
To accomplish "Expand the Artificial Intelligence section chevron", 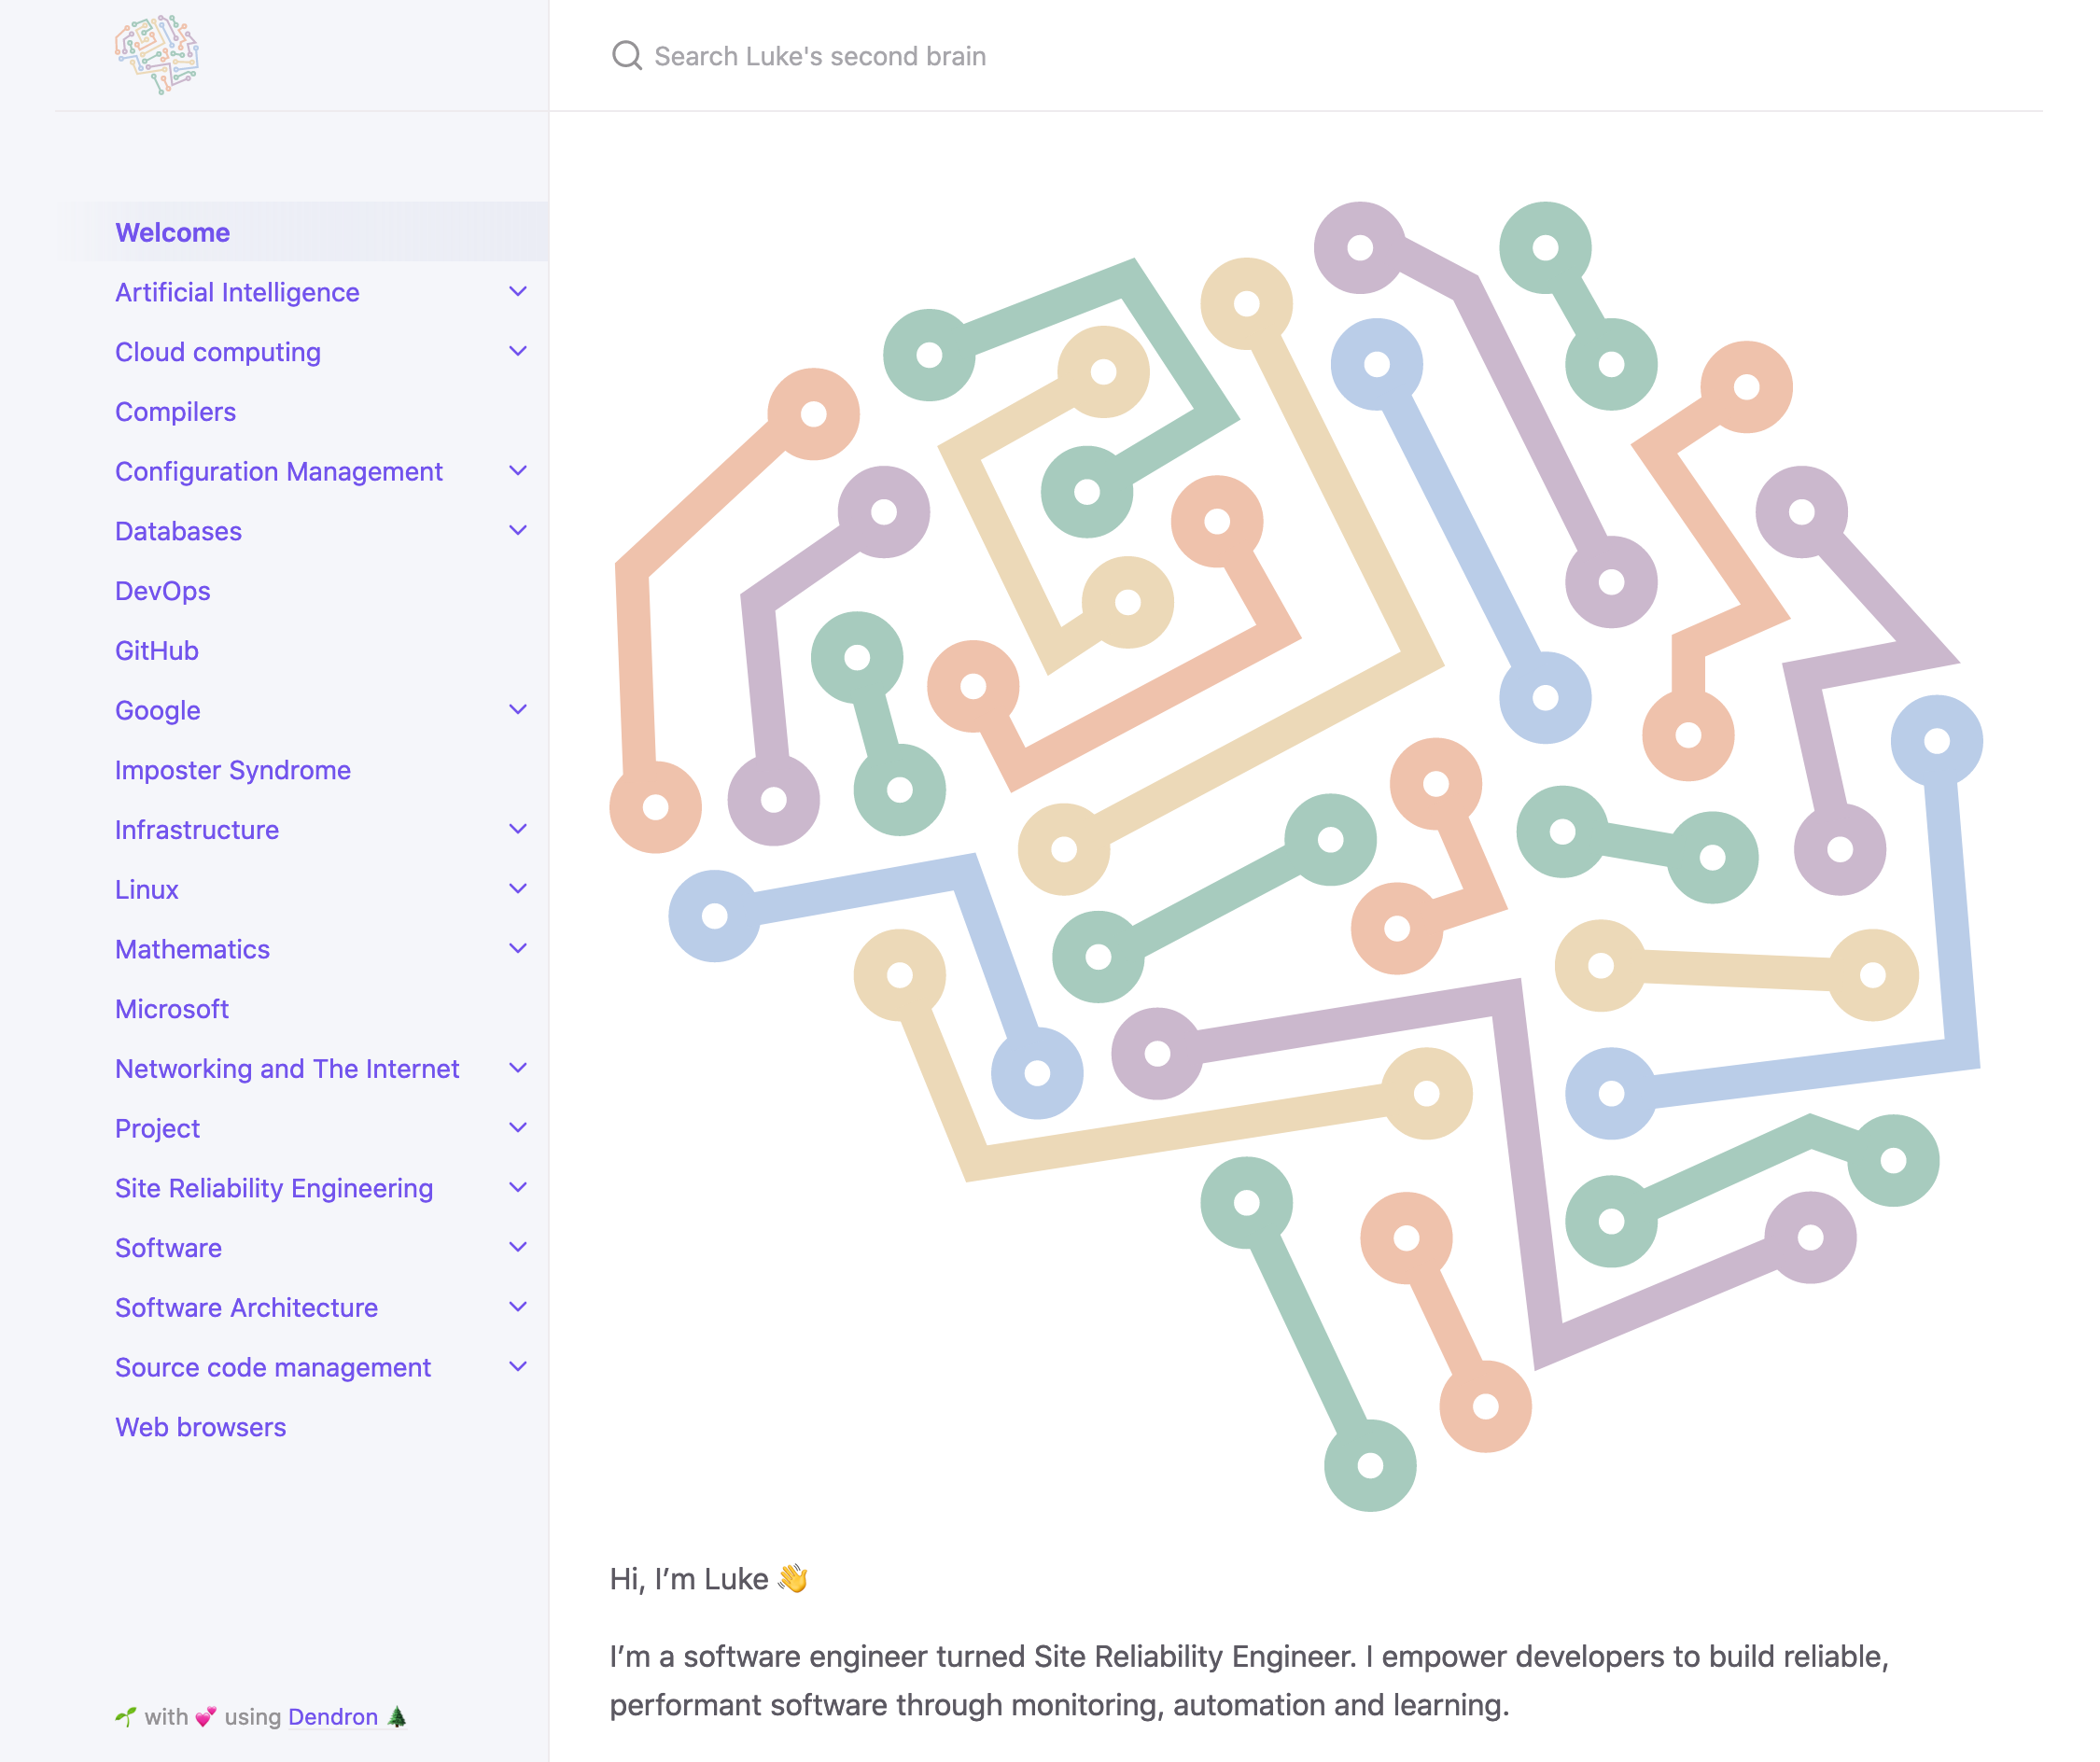I will 517,292.
